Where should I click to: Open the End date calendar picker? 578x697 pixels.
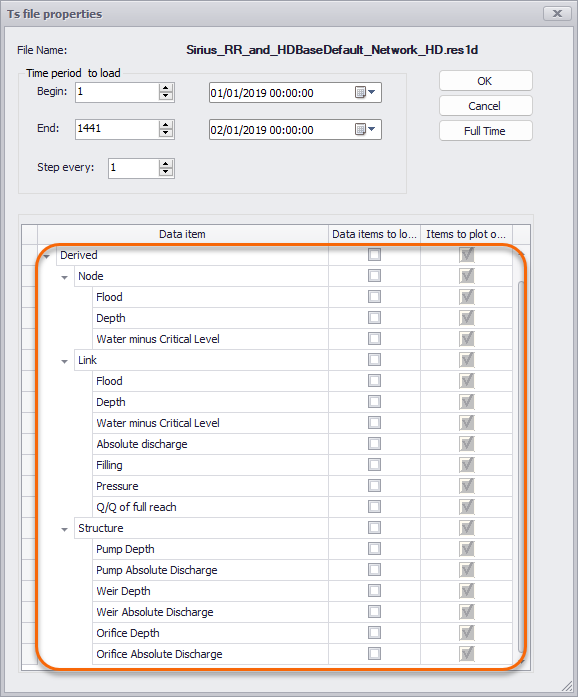[x=365, y=129]
